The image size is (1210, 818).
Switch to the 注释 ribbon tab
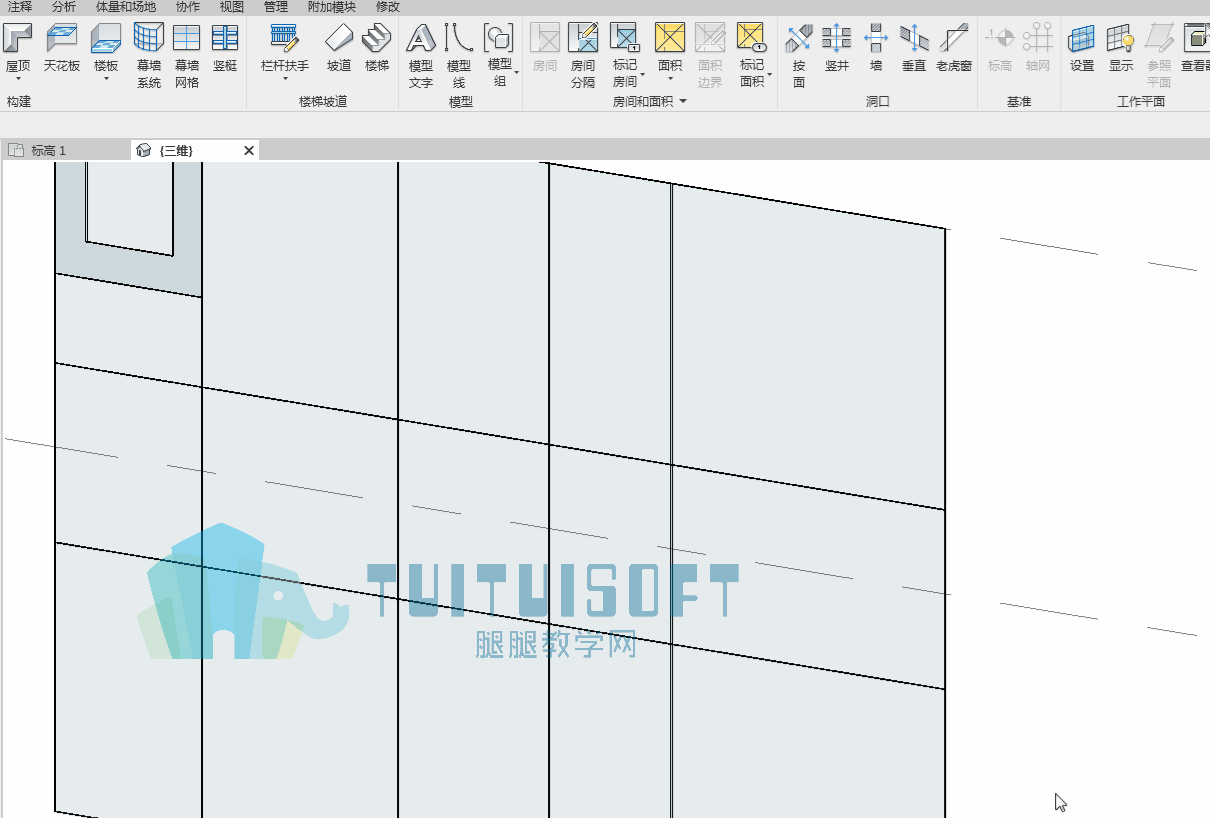(20, 7)
